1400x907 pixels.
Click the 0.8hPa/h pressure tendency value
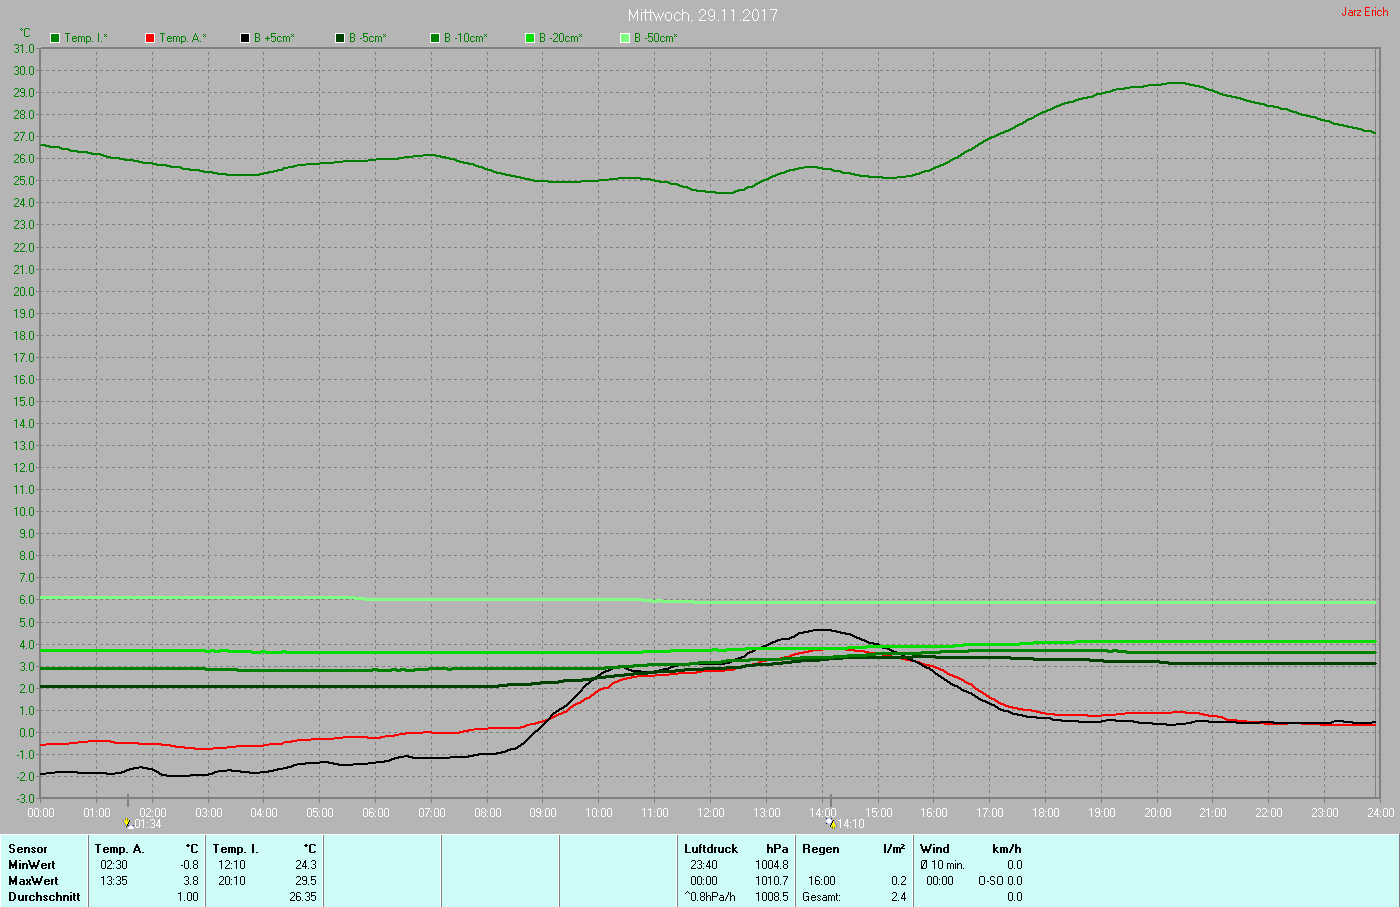pyautogui.click(x=710, y=897)
